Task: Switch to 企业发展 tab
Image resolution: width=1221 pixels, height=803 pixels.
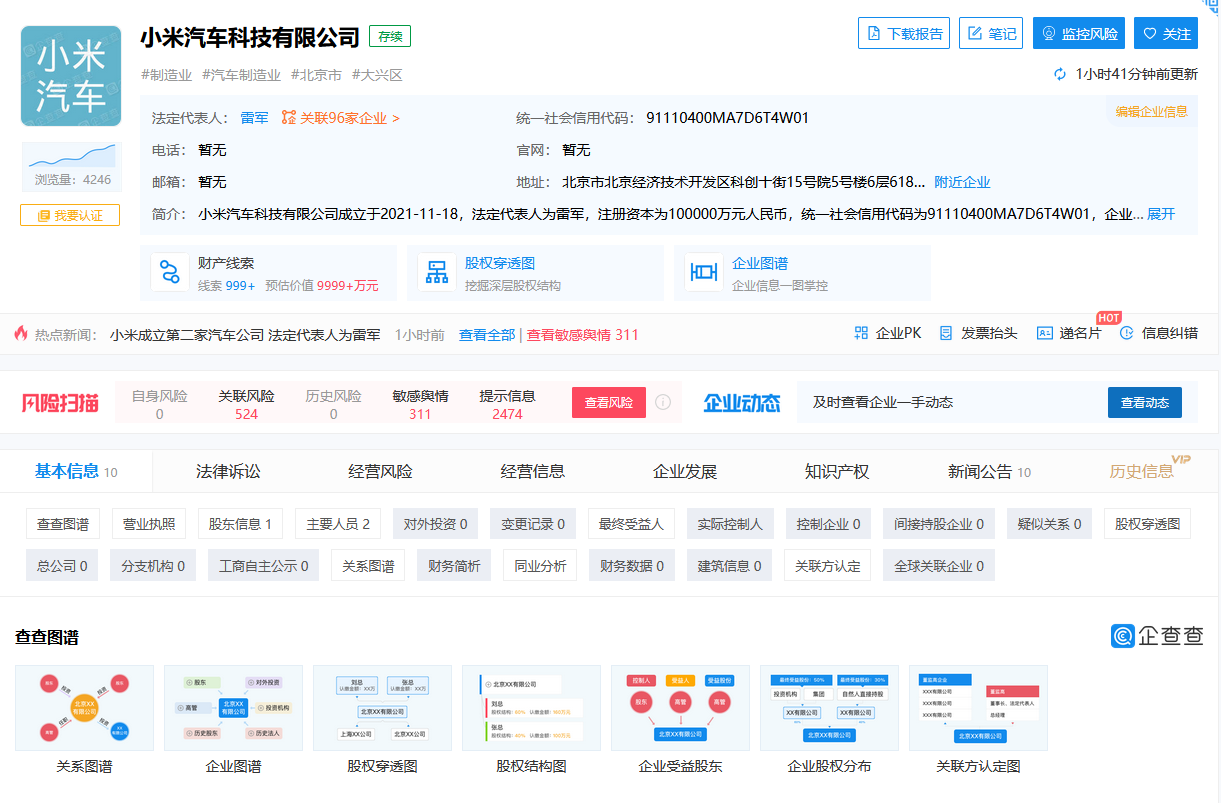Action: click(x=684, y=471)
